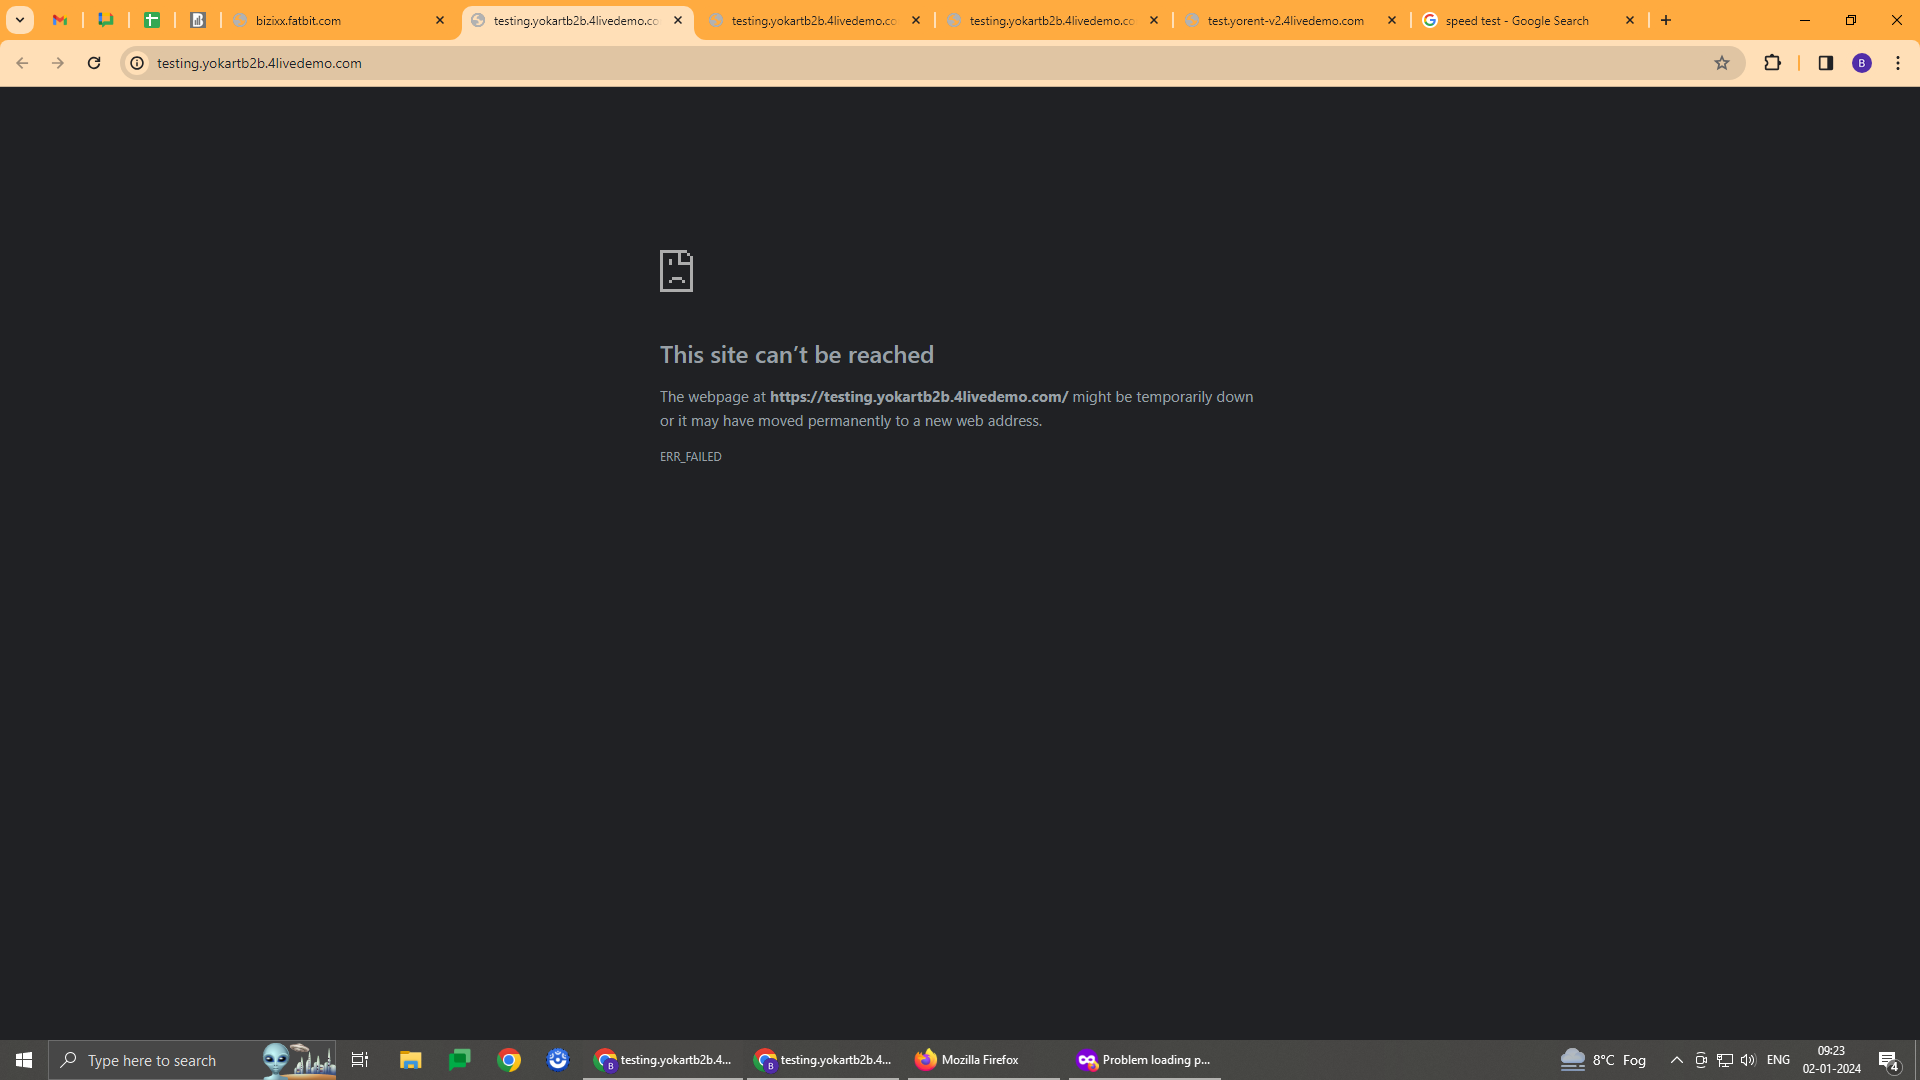Open Mozilla Firefox from taskbar
This screenshot has height=1080, width=1920.
967,1060
